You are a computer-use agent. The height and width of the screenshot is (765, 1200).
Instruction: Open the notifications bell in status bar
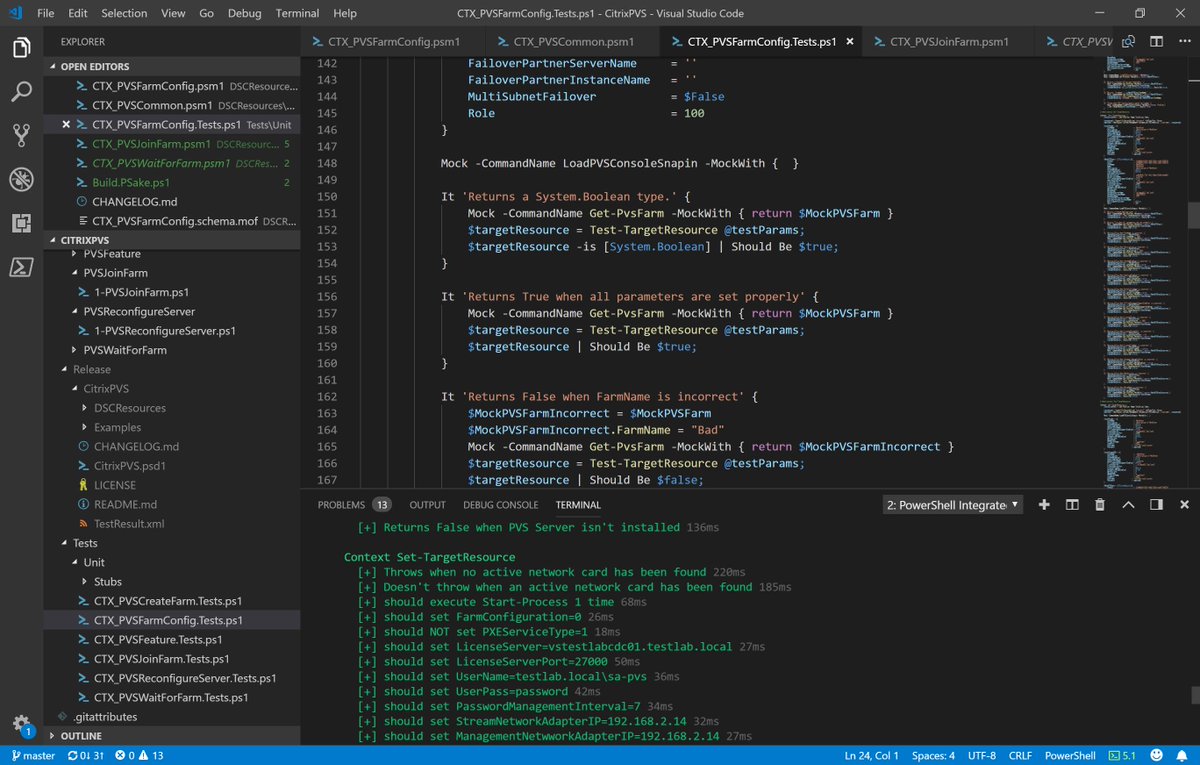click(x=1182, y=755)
